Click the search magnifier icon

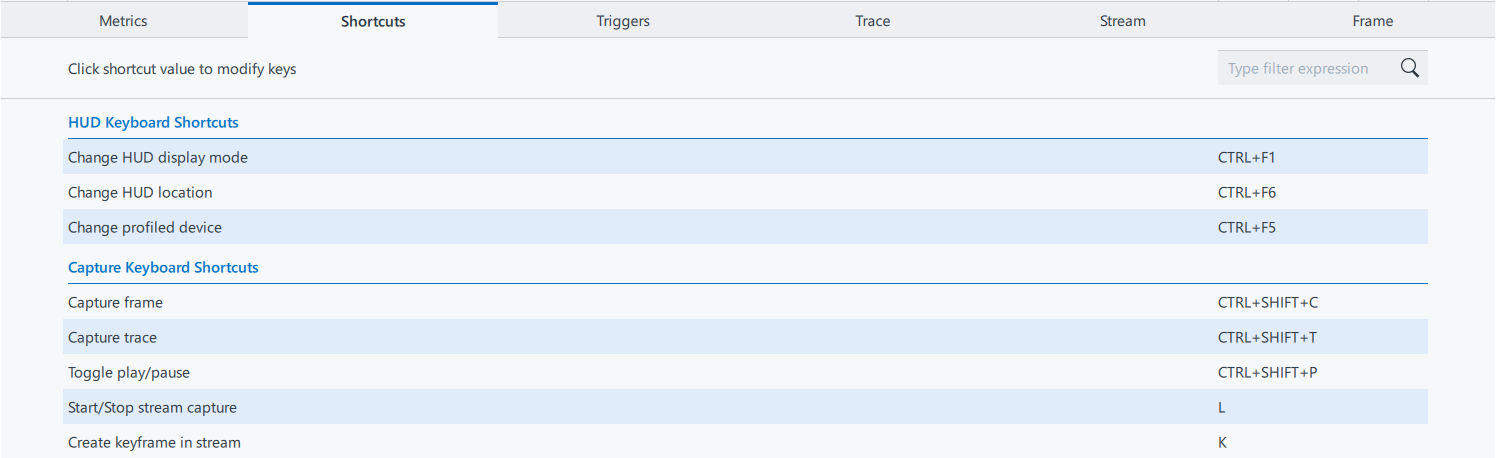tap(1410, 68)
